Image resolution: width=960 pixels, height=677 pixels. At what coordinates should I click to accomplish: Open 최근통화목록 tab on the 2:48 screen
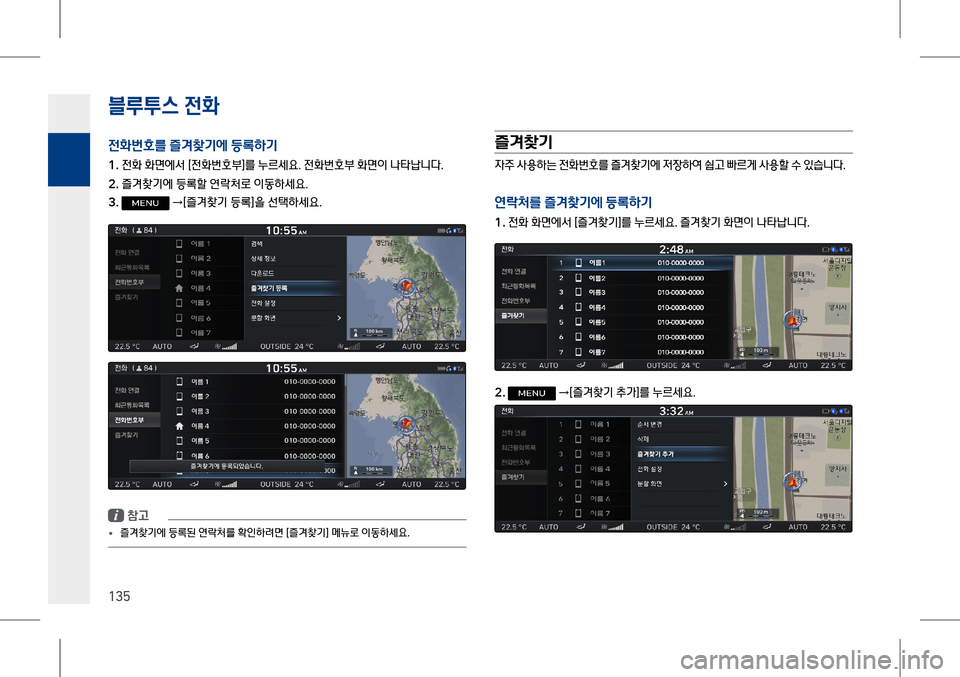click(x=521, y=286)
